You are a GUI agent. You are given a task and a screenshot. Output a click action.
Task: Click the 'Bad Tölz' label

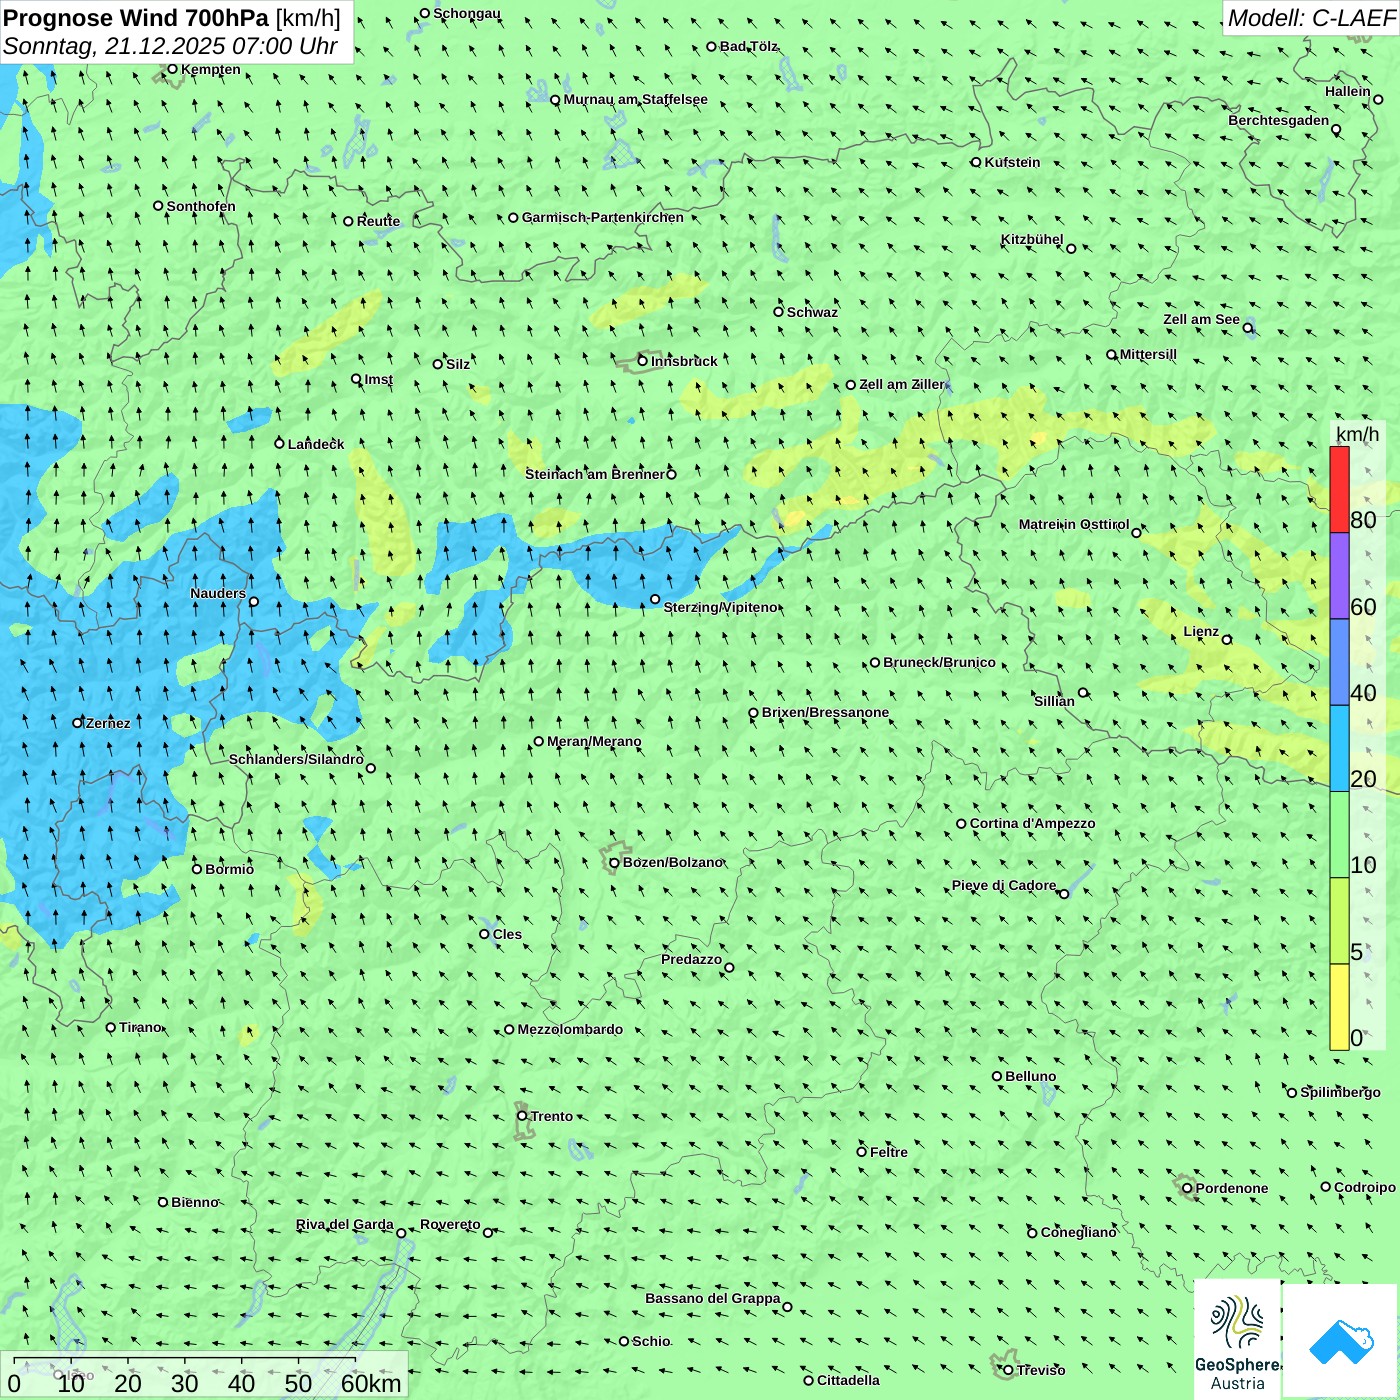(x=749, y=46)
